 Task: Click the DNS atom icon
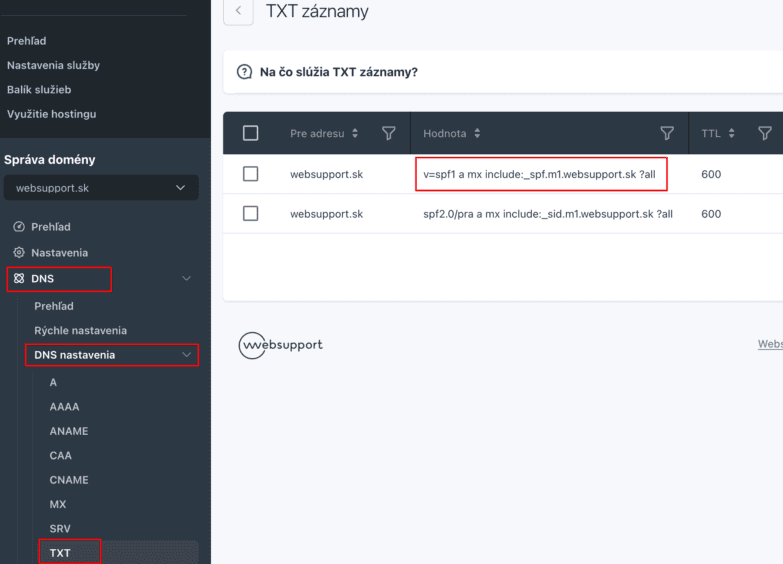pyautogui.click(x=19, y=278)
